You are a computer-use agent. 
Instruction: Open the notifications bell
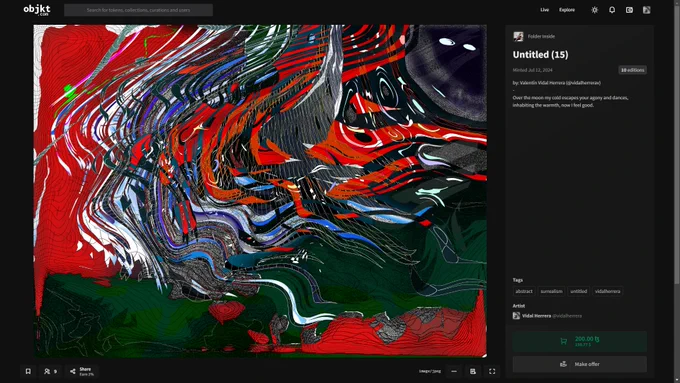click(612, 10)
